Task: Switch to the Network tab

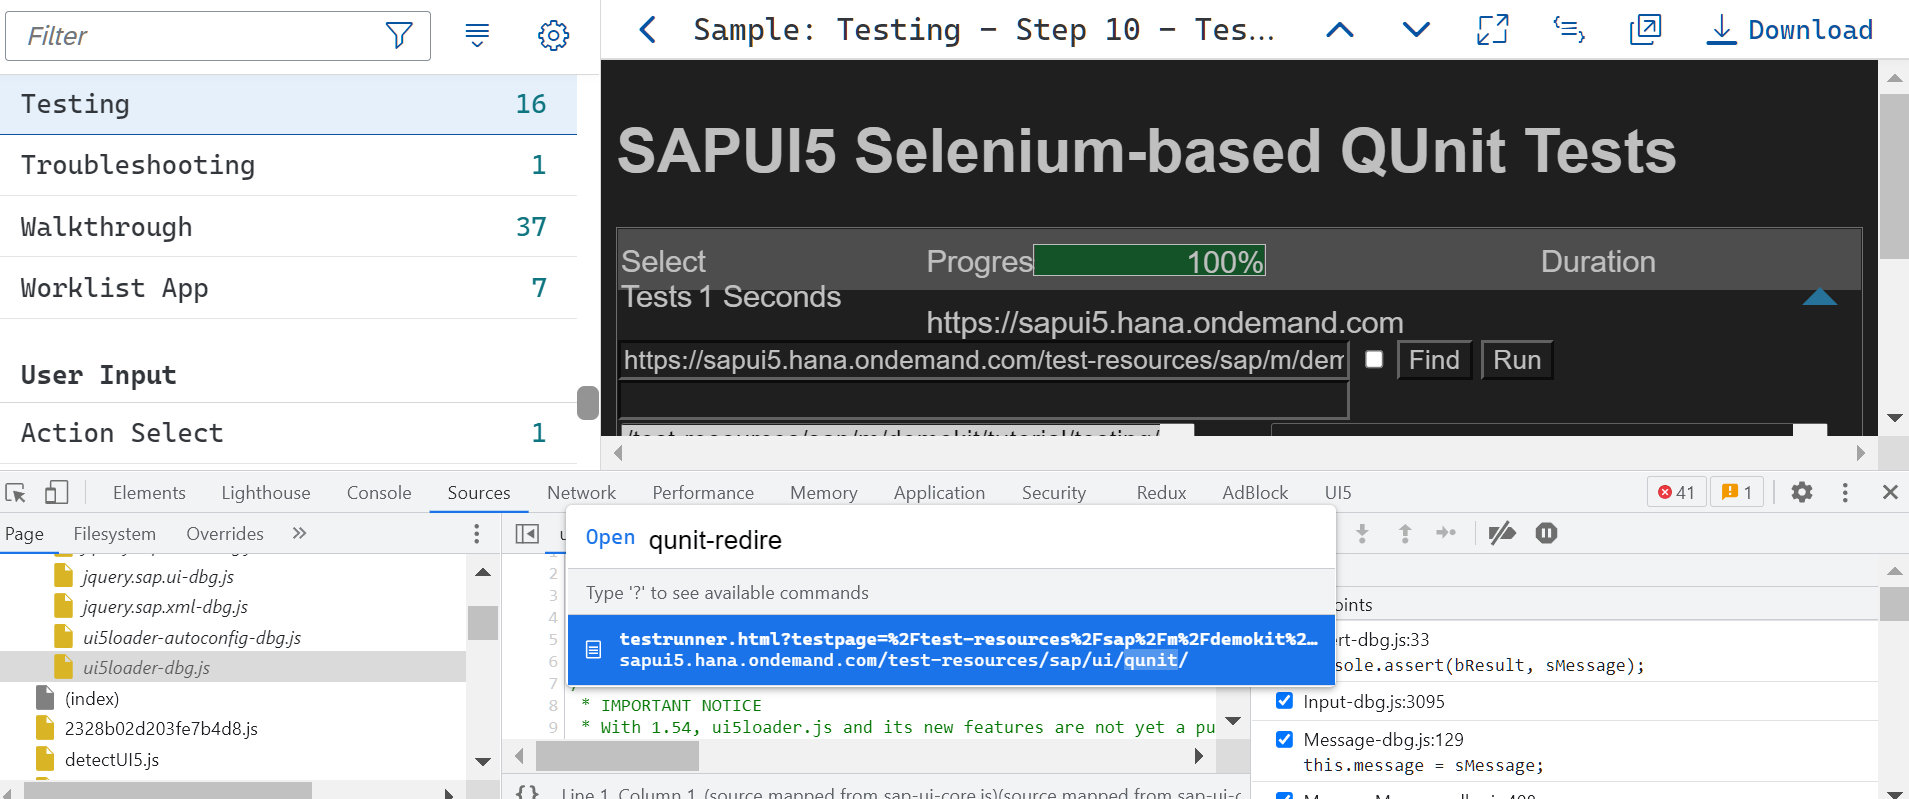Action: point(581,492)
